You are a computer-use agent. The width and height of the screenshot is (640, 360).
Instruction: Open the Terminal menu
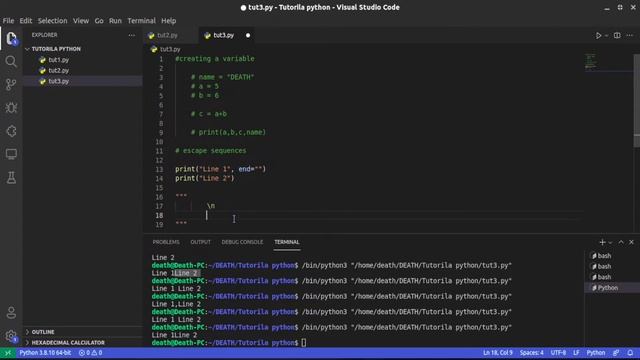tap(141, 21)
